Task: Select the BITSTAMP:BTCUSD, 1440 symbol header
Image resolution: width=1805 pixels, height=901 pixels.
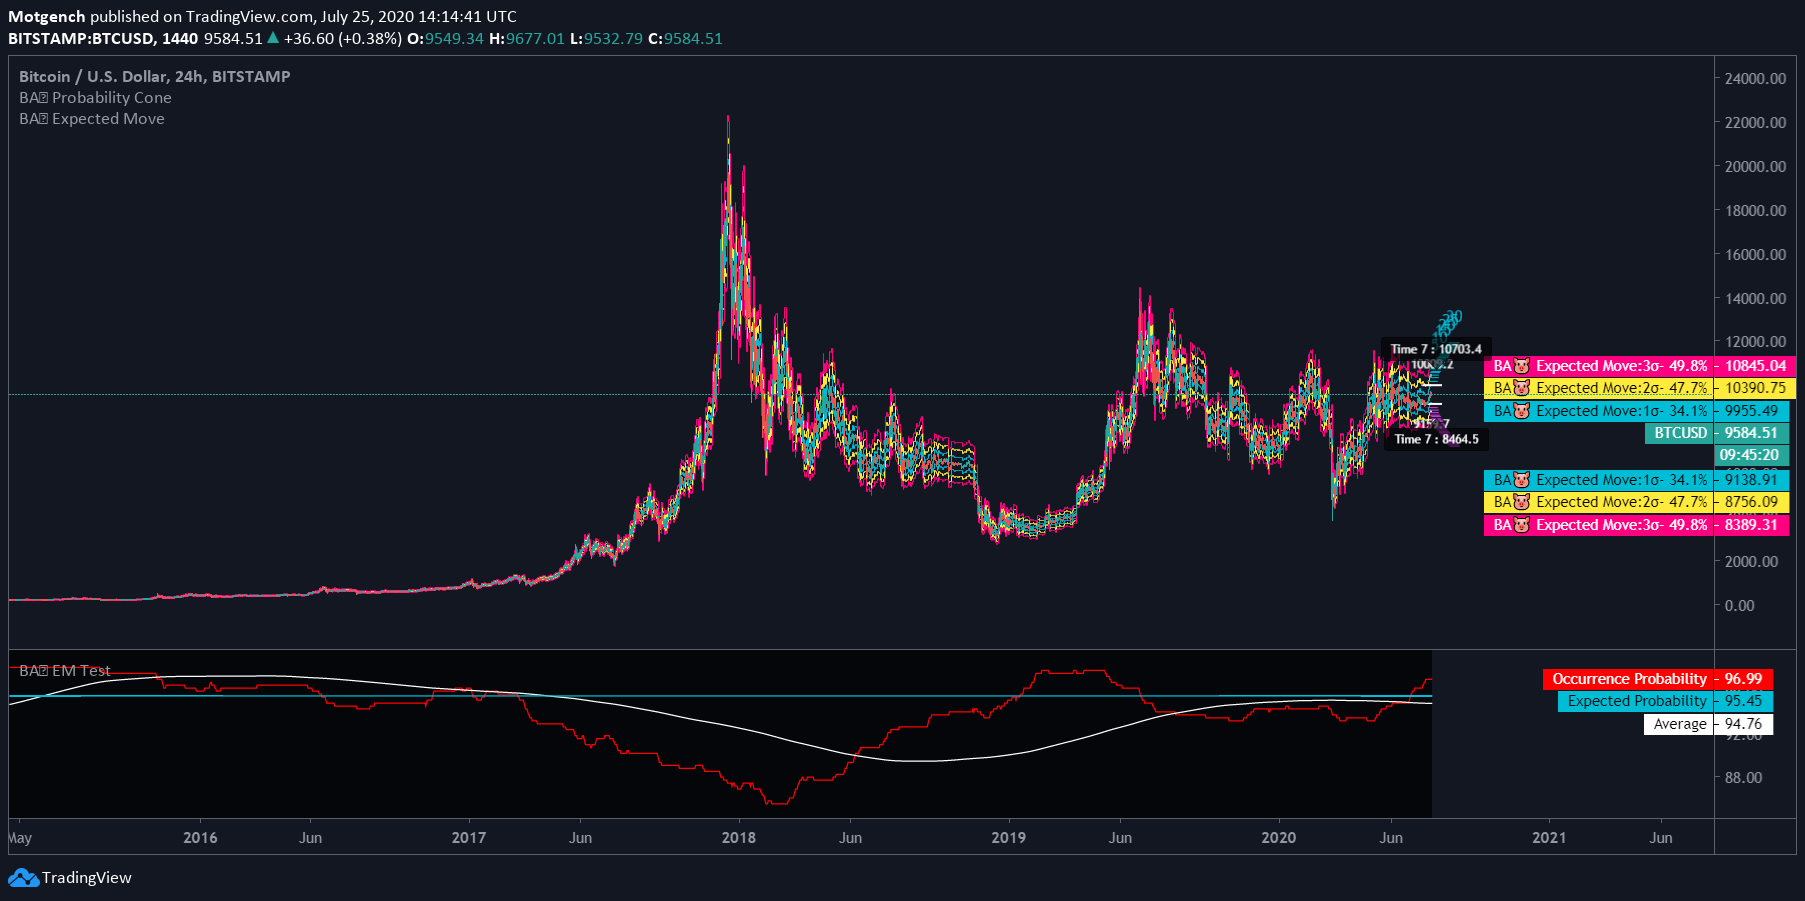Action: tap(103, 39)
